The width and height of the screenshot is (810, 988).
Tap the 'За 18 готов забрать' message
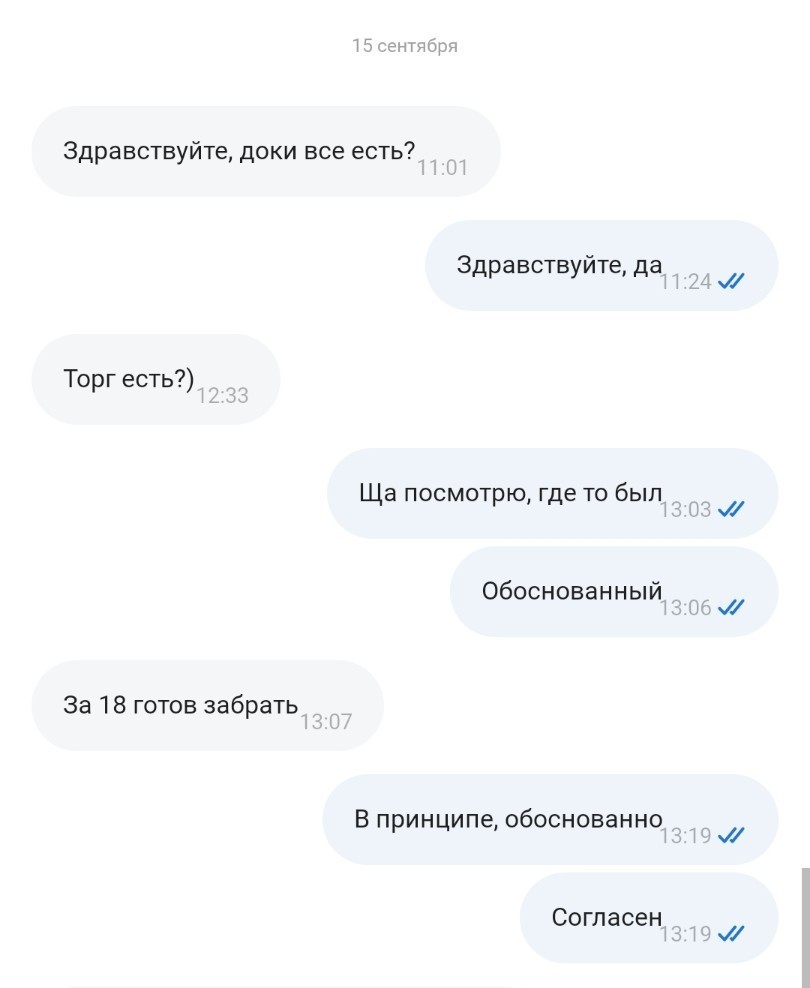tap(180, 705)
